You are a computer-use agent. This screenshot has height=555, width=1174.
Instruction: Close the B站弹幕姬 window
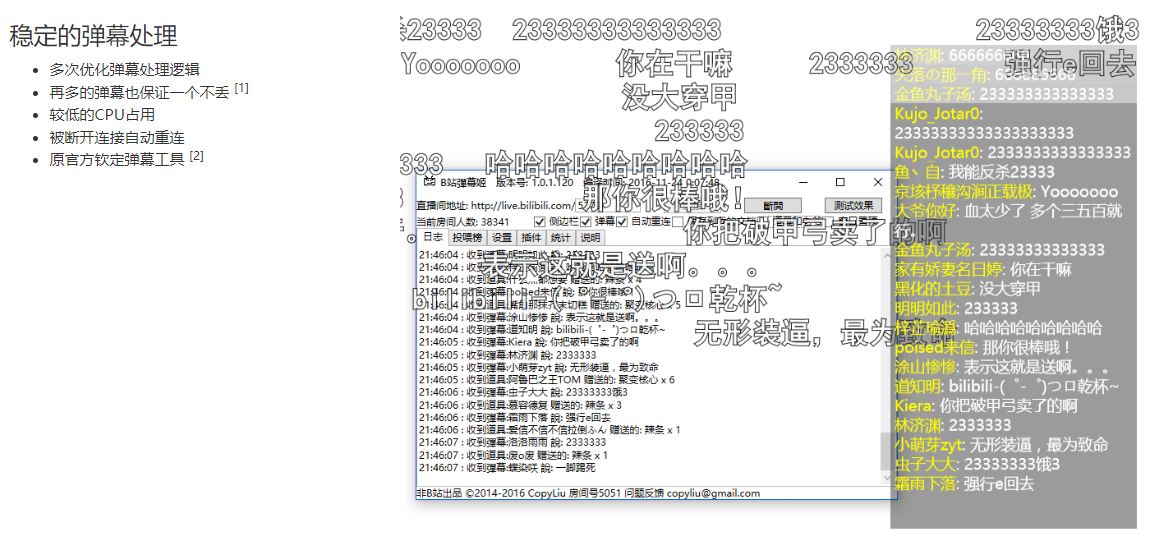coord(878,182)
